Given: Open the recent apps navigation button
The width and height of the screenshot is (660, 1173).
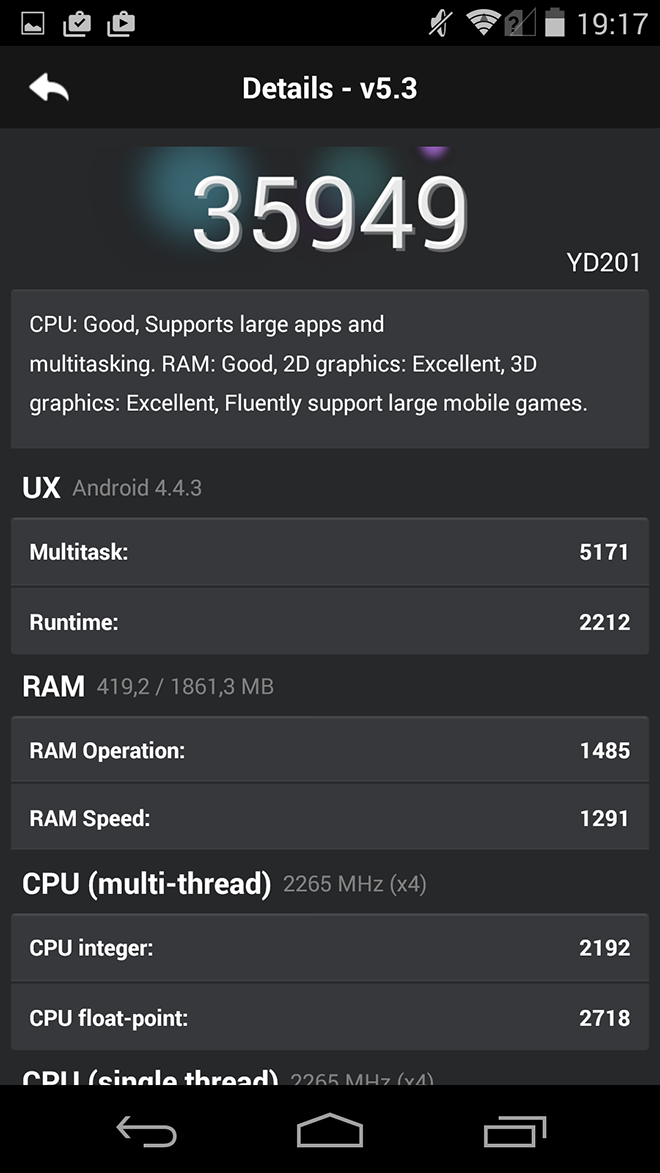Looking at the screenshot, I should tap(514, 1130).
